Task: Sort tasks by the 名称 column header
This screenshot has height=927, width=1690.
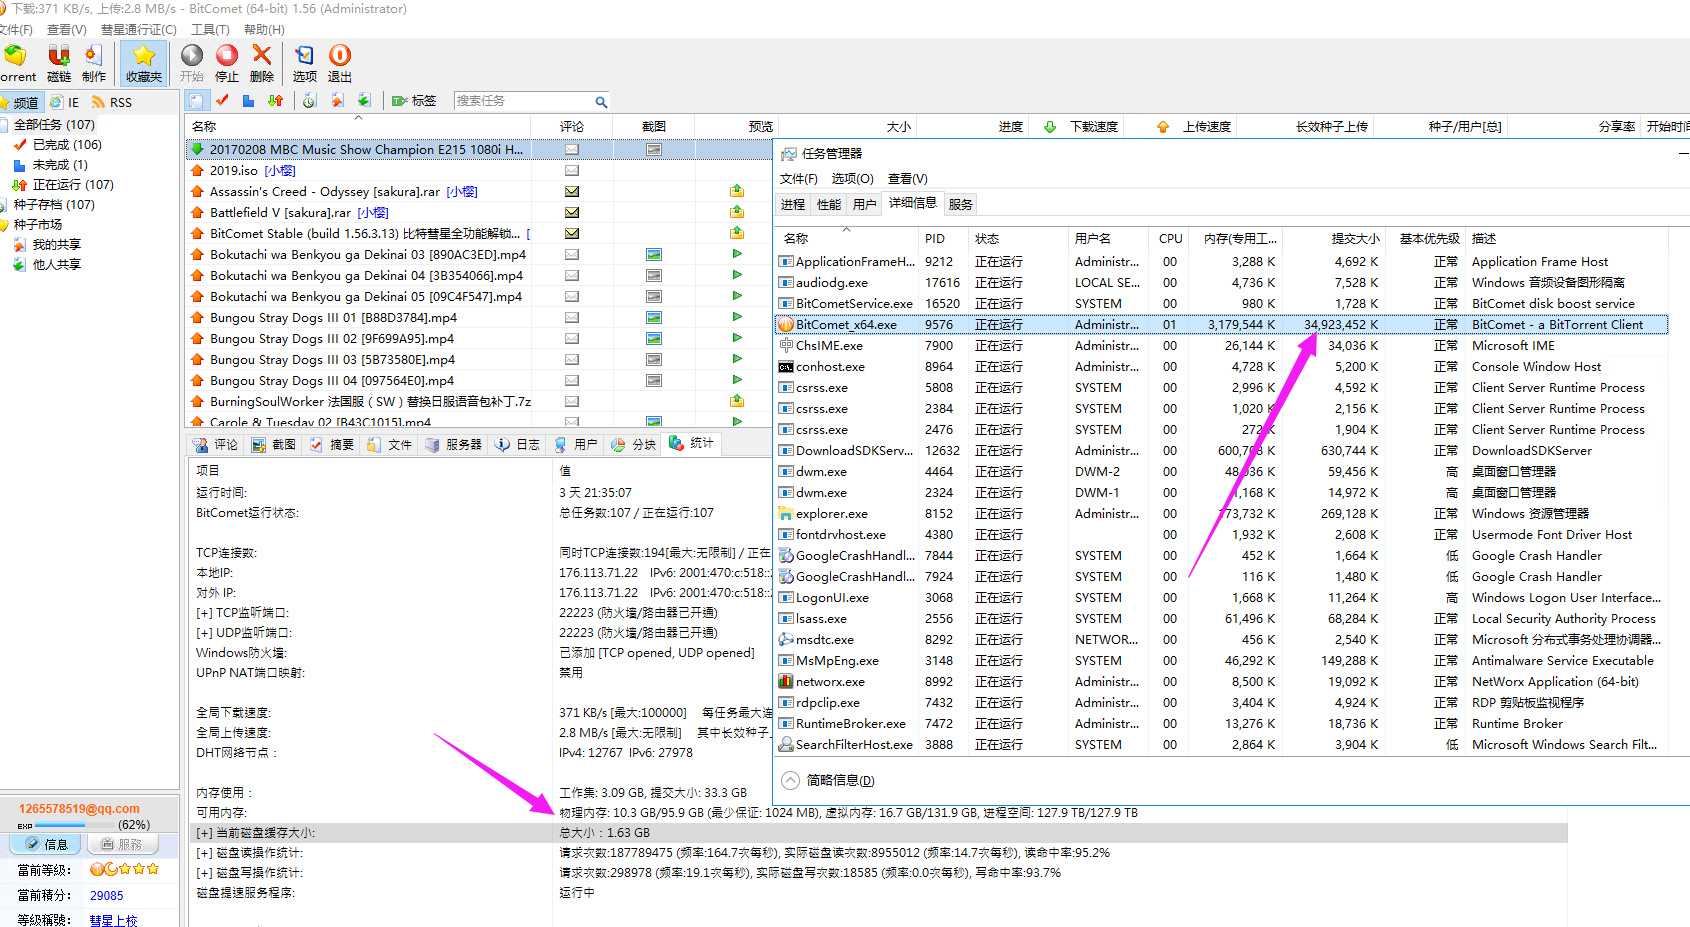Action: (358, 126)
